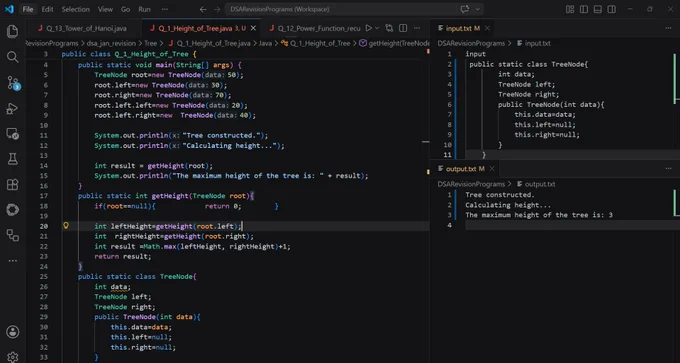Open the Tree folder breadcrumb
This screenshot has height=363, width=680.
tap(150, 43)
